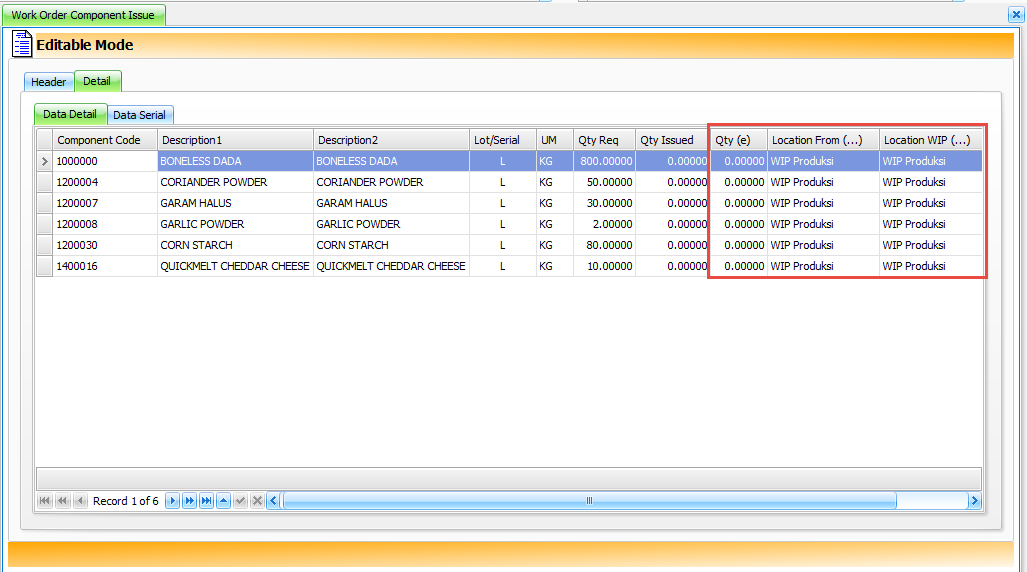Click the Location WIP (...) column header
Viewport: 1027px width, 572px height.
pos(931,140)
